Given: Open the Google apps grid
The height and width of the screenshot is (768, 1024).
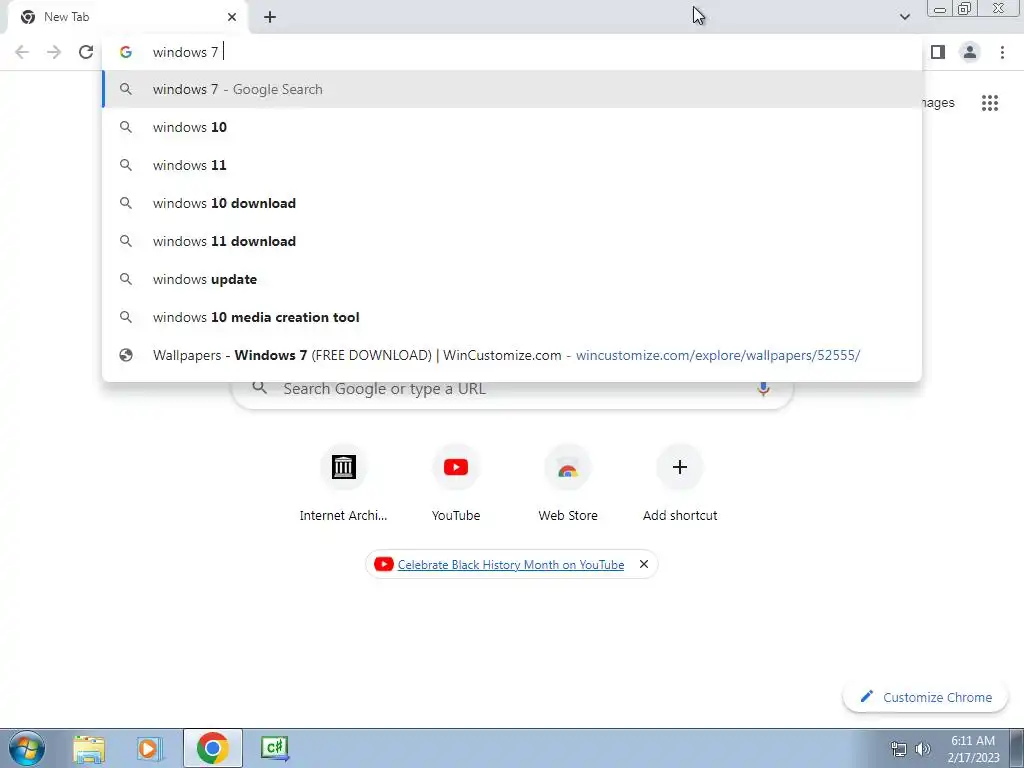Looking at the screenshot, I should 990,103.
